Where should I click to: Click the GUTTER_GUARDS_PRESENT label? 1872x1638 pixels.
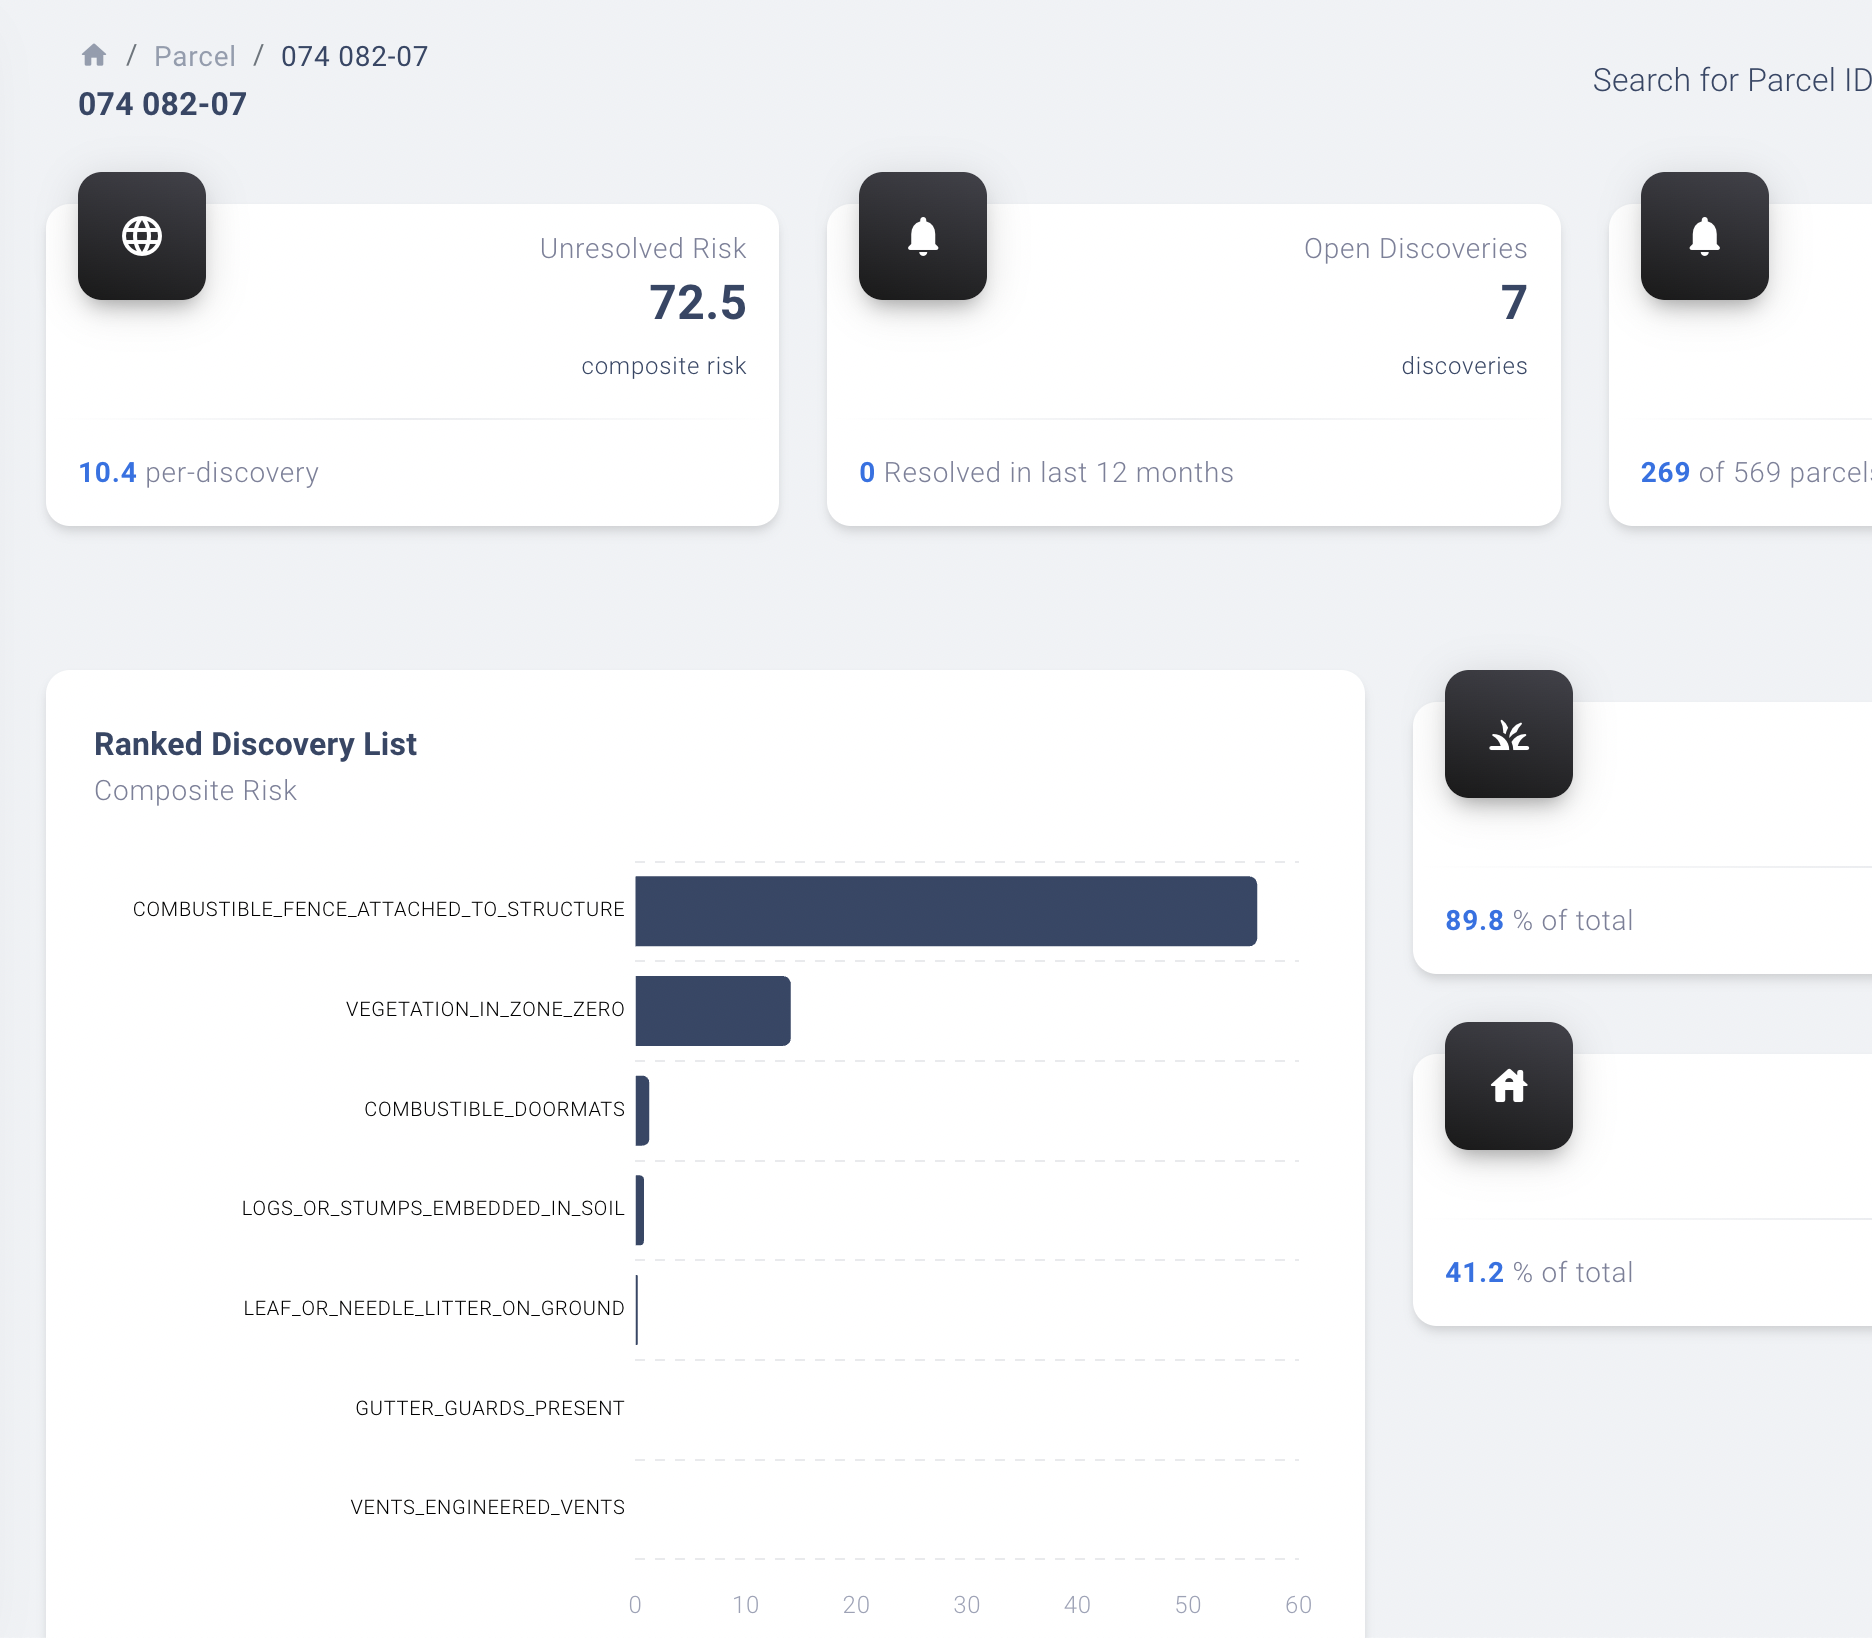[x=490, y=1408]
